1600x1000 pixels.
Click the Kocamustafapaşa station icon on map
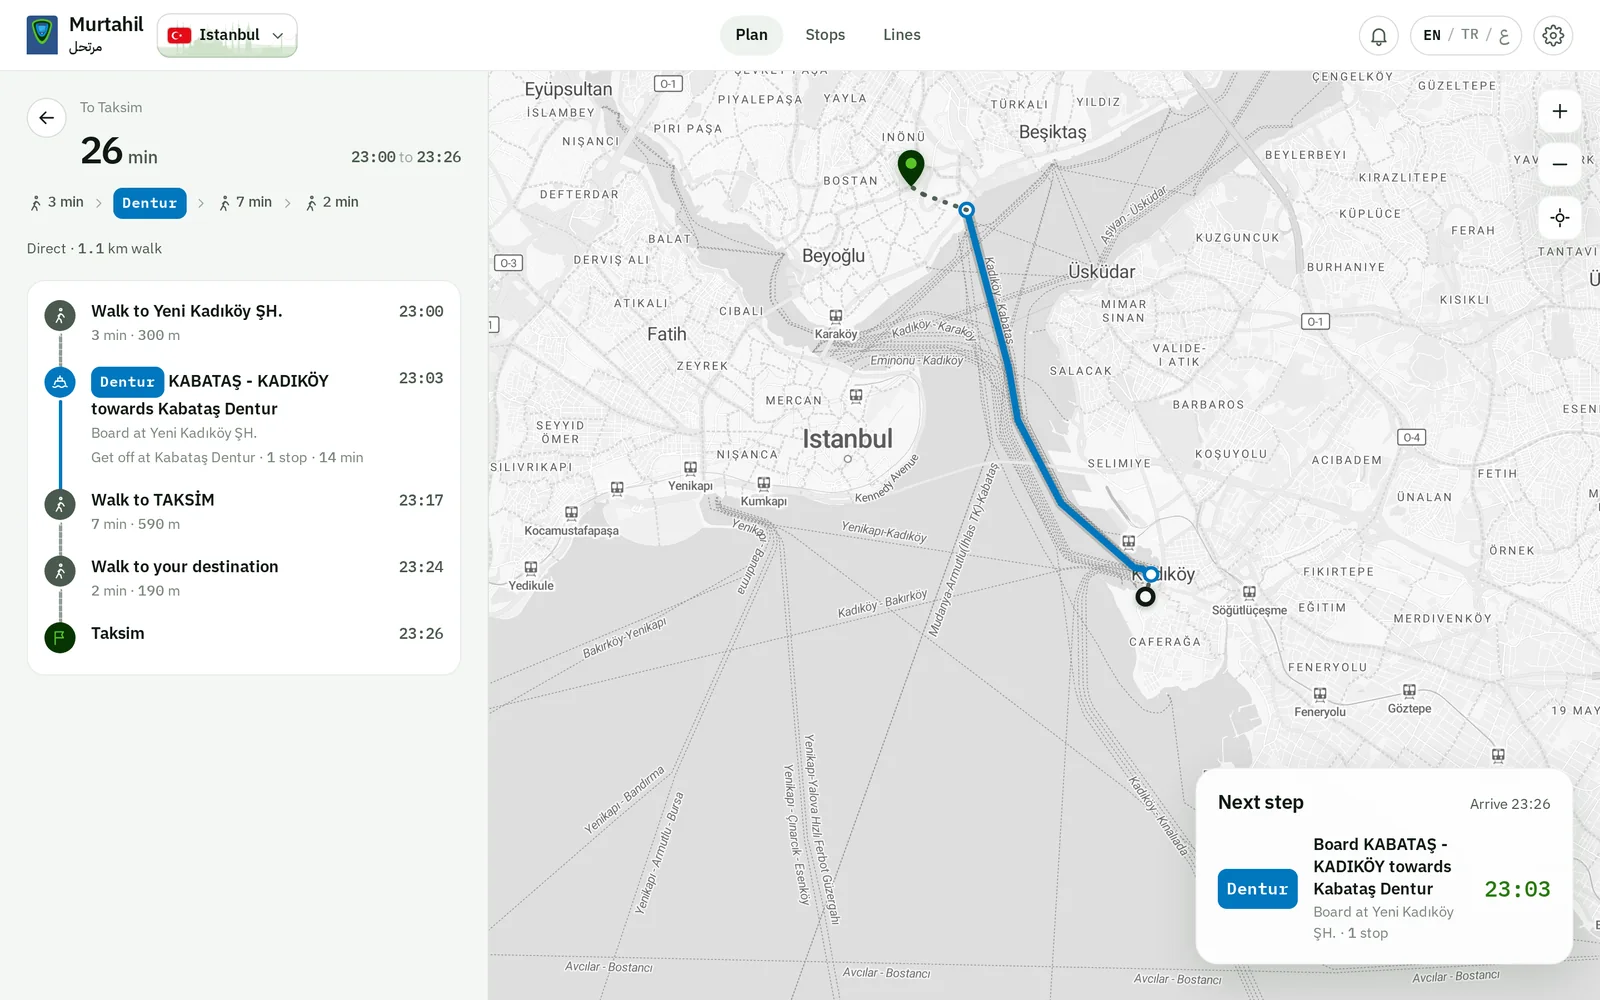coord(571,513)
